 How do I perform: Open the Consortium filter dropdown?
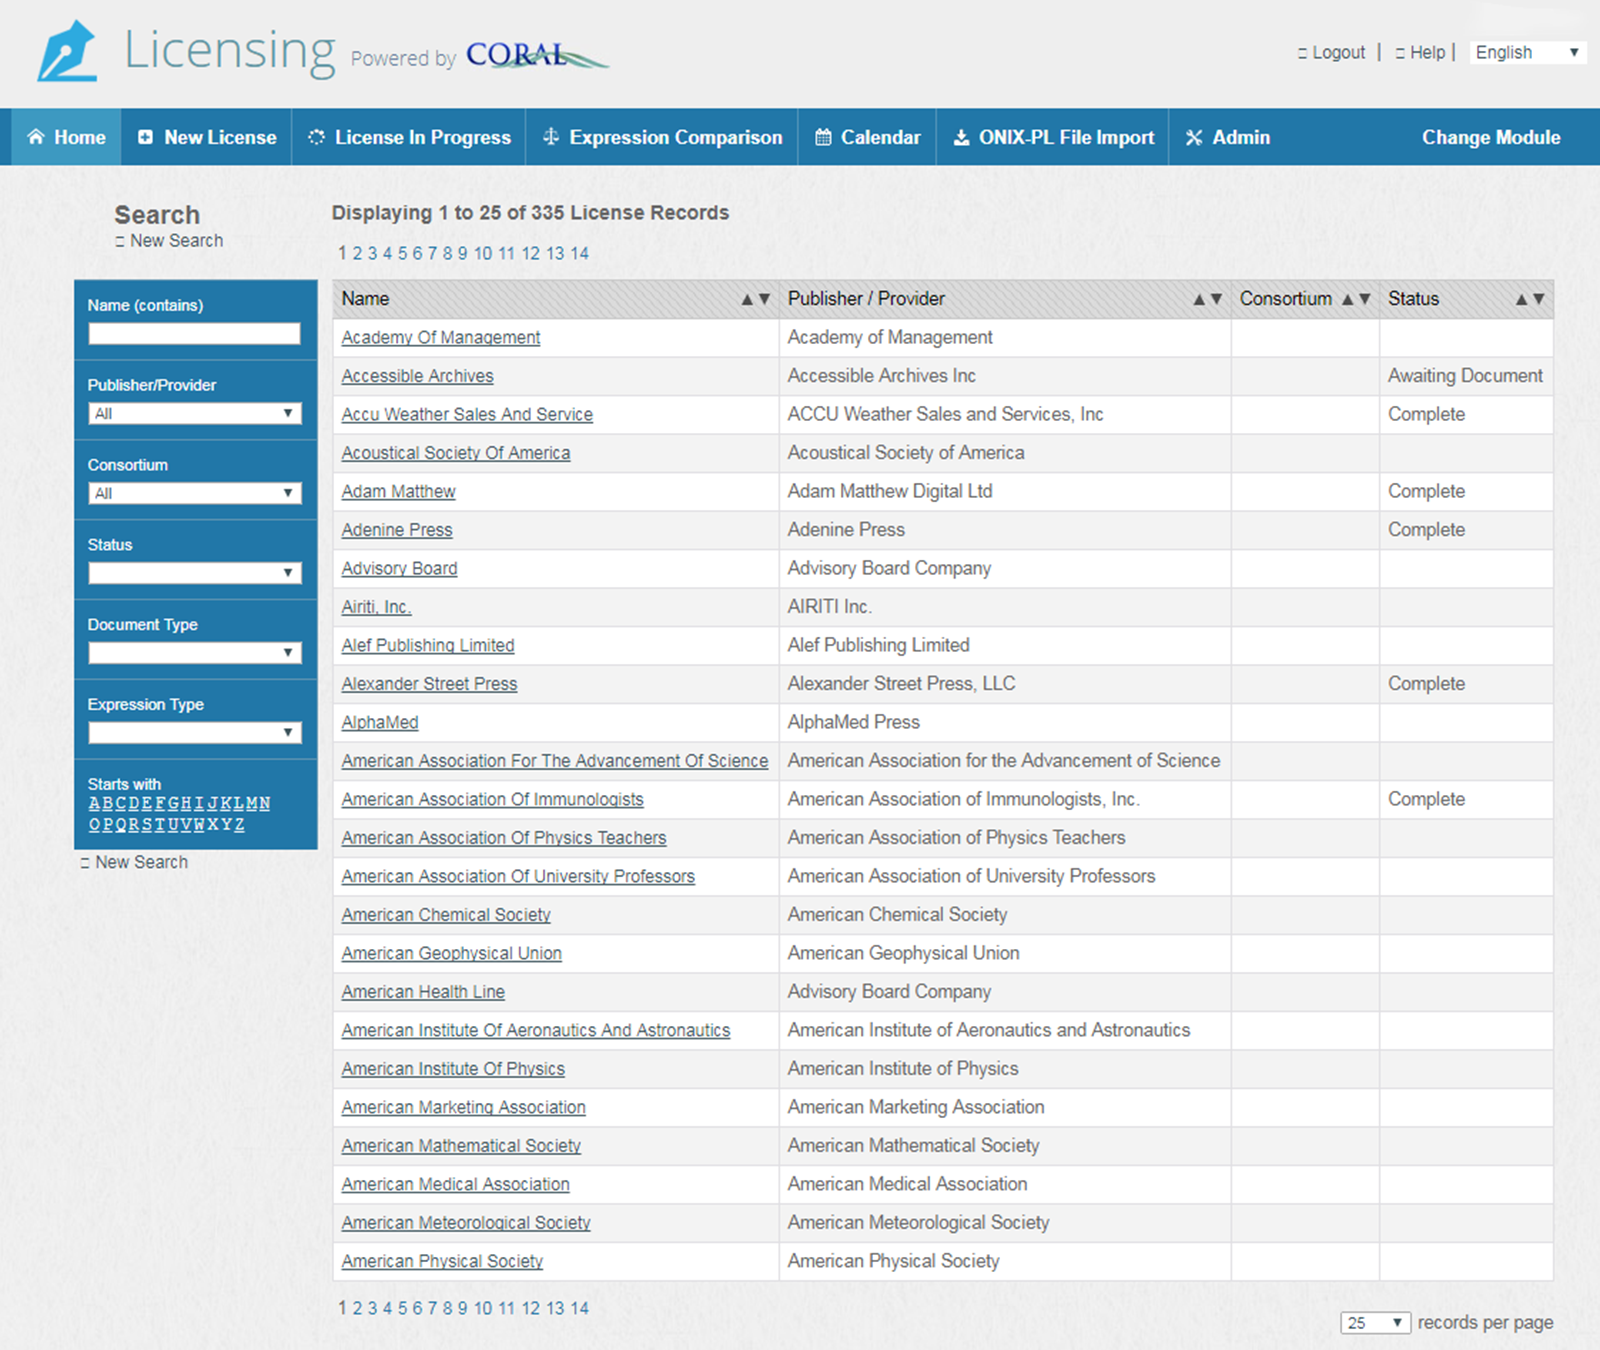[195, 493]
